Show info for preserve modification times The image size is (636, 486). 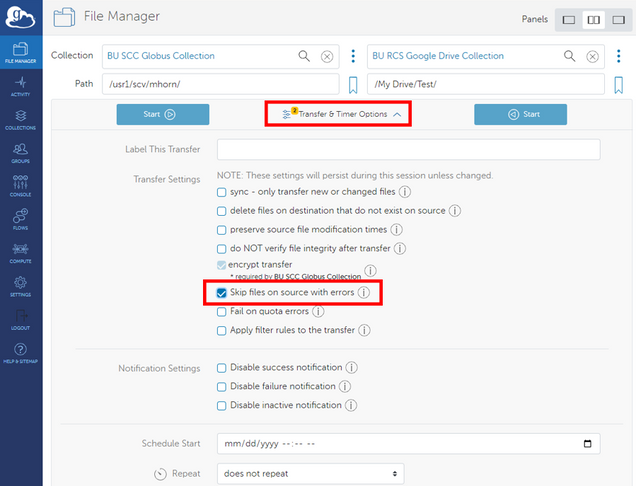[396, 230]
